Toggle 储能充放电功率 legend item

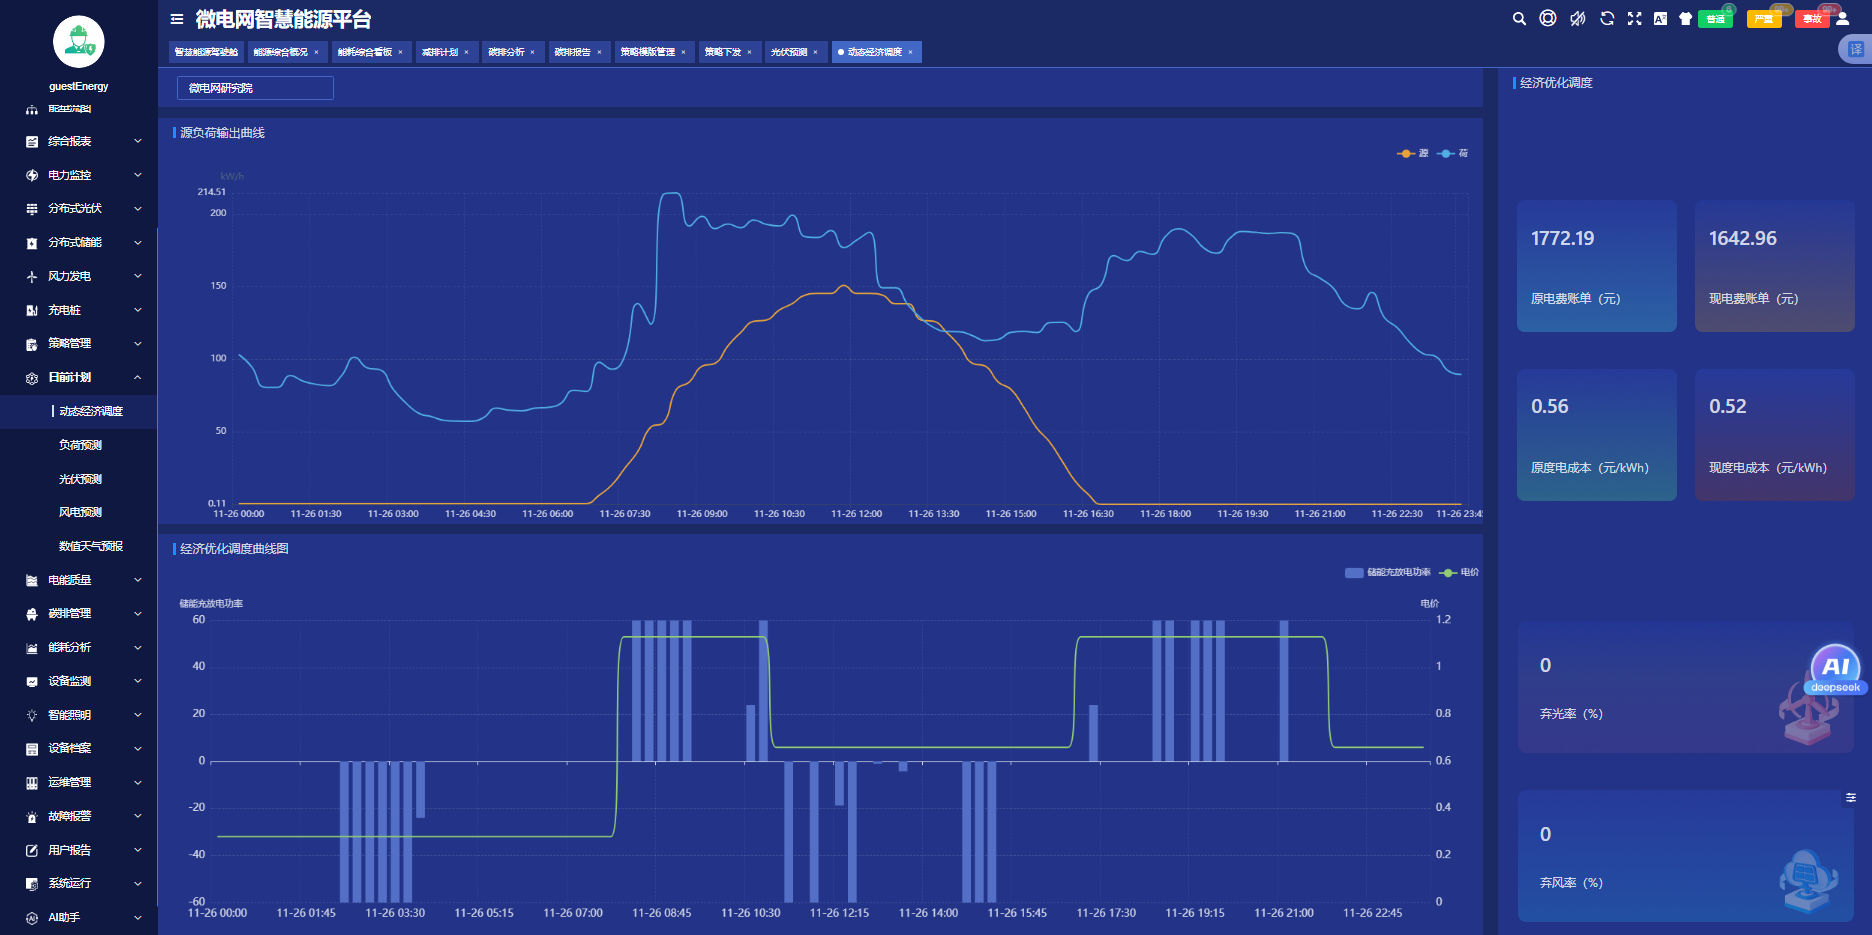(1387, 573)
